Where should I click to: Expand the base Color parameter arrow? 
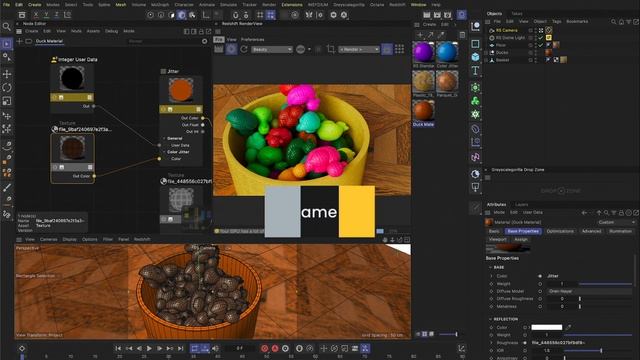click(x=491, y=276)
